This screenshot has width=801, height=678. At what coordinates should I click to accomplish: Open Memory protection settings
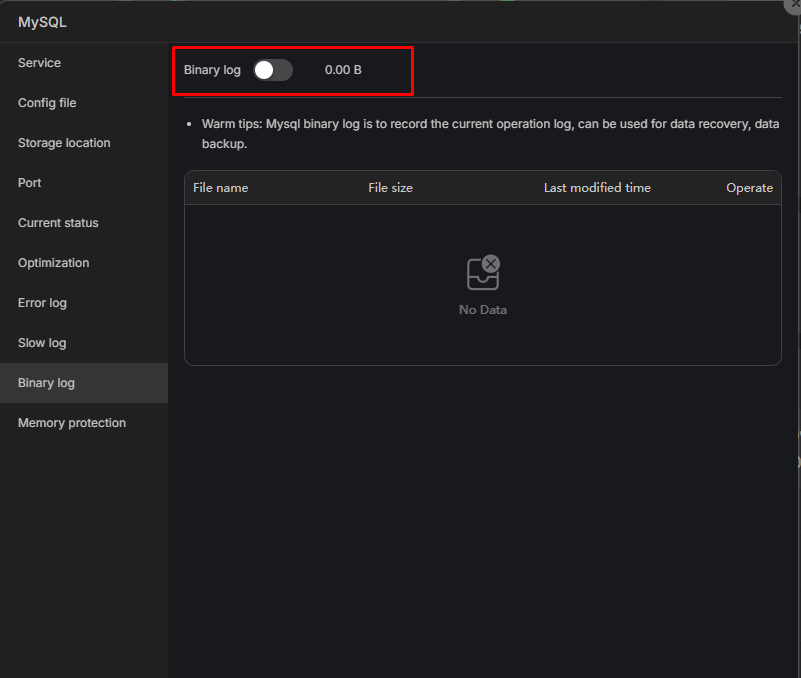point(84,423)
